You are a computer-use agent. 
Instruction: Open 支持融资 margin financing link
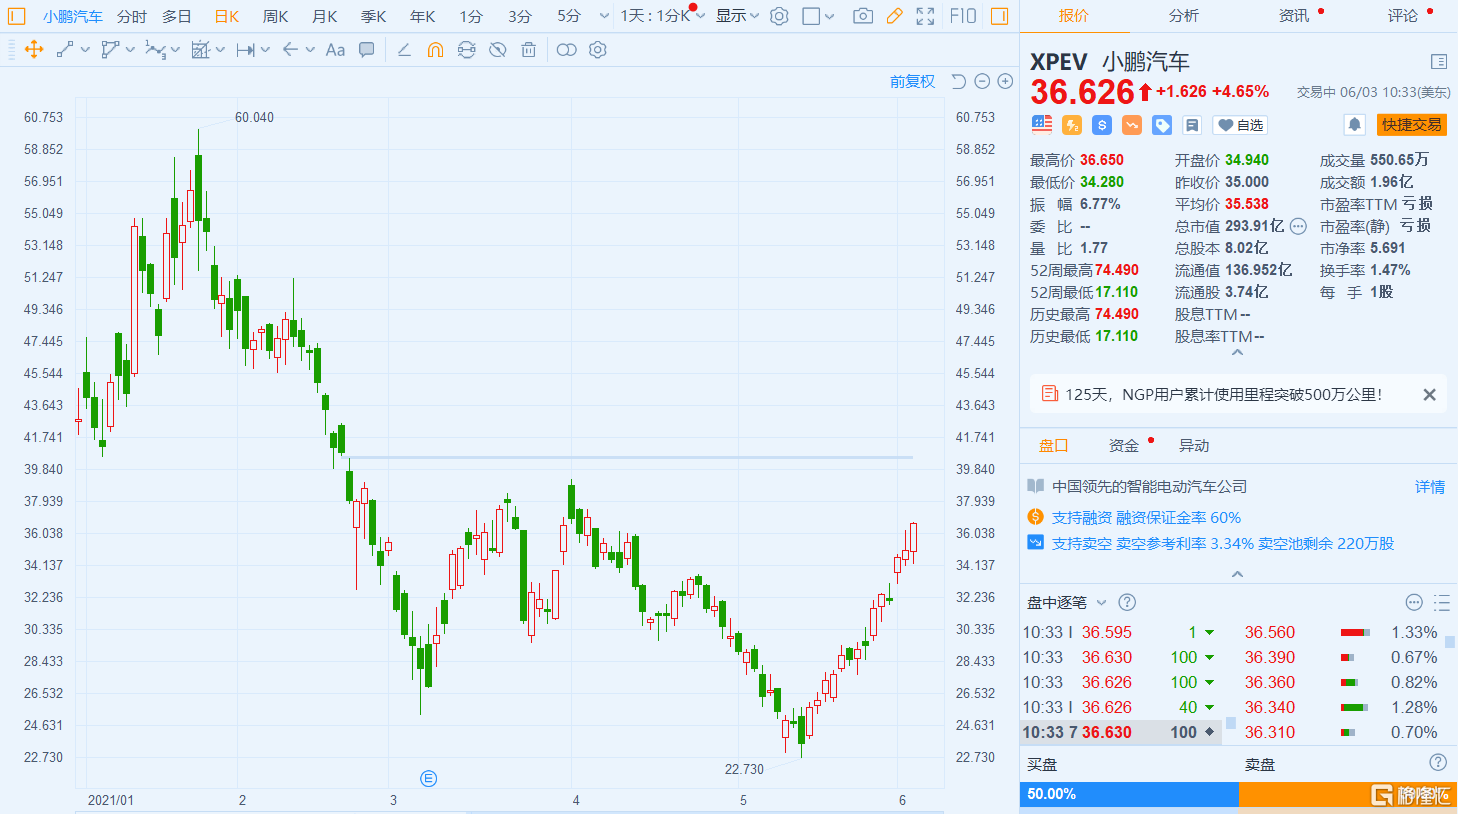point(1146,518)
